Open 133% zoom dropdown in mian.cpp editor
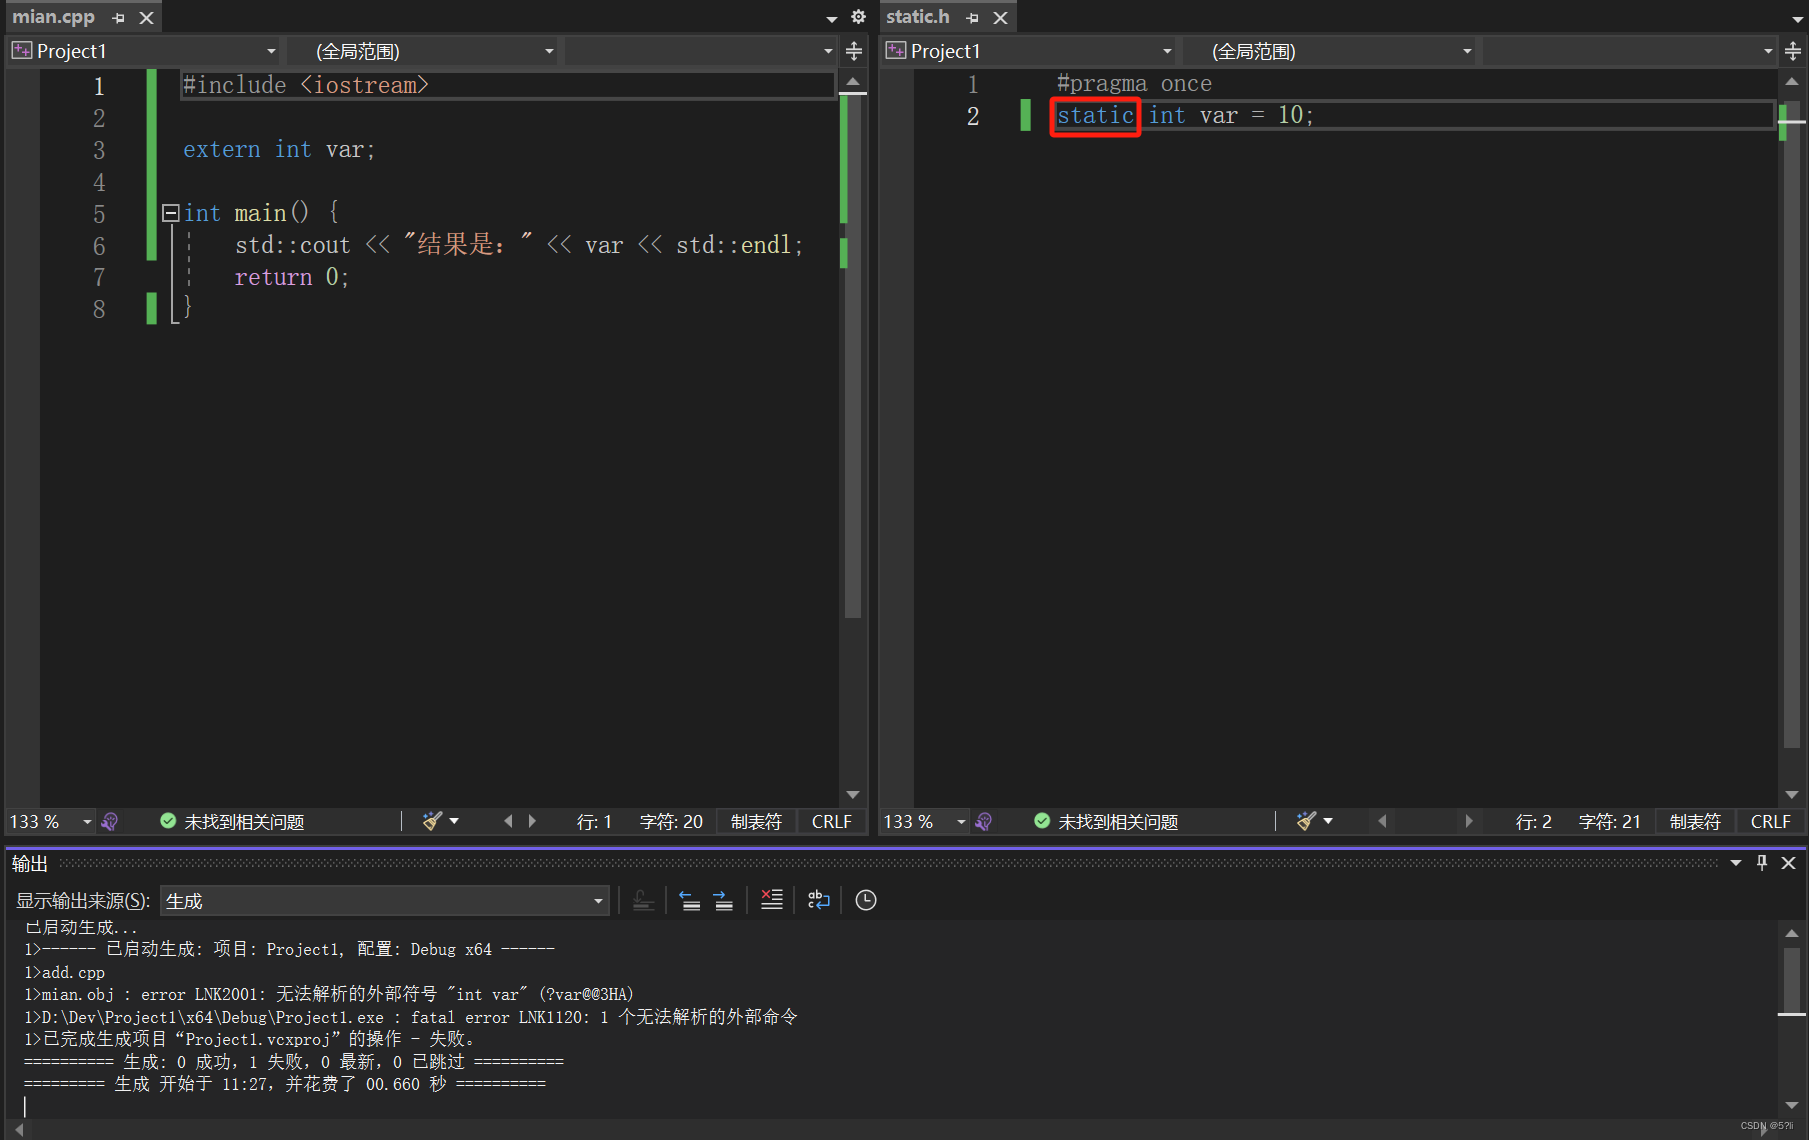The width and height of the screenshot is (1809, 1140). coord(87,822)
